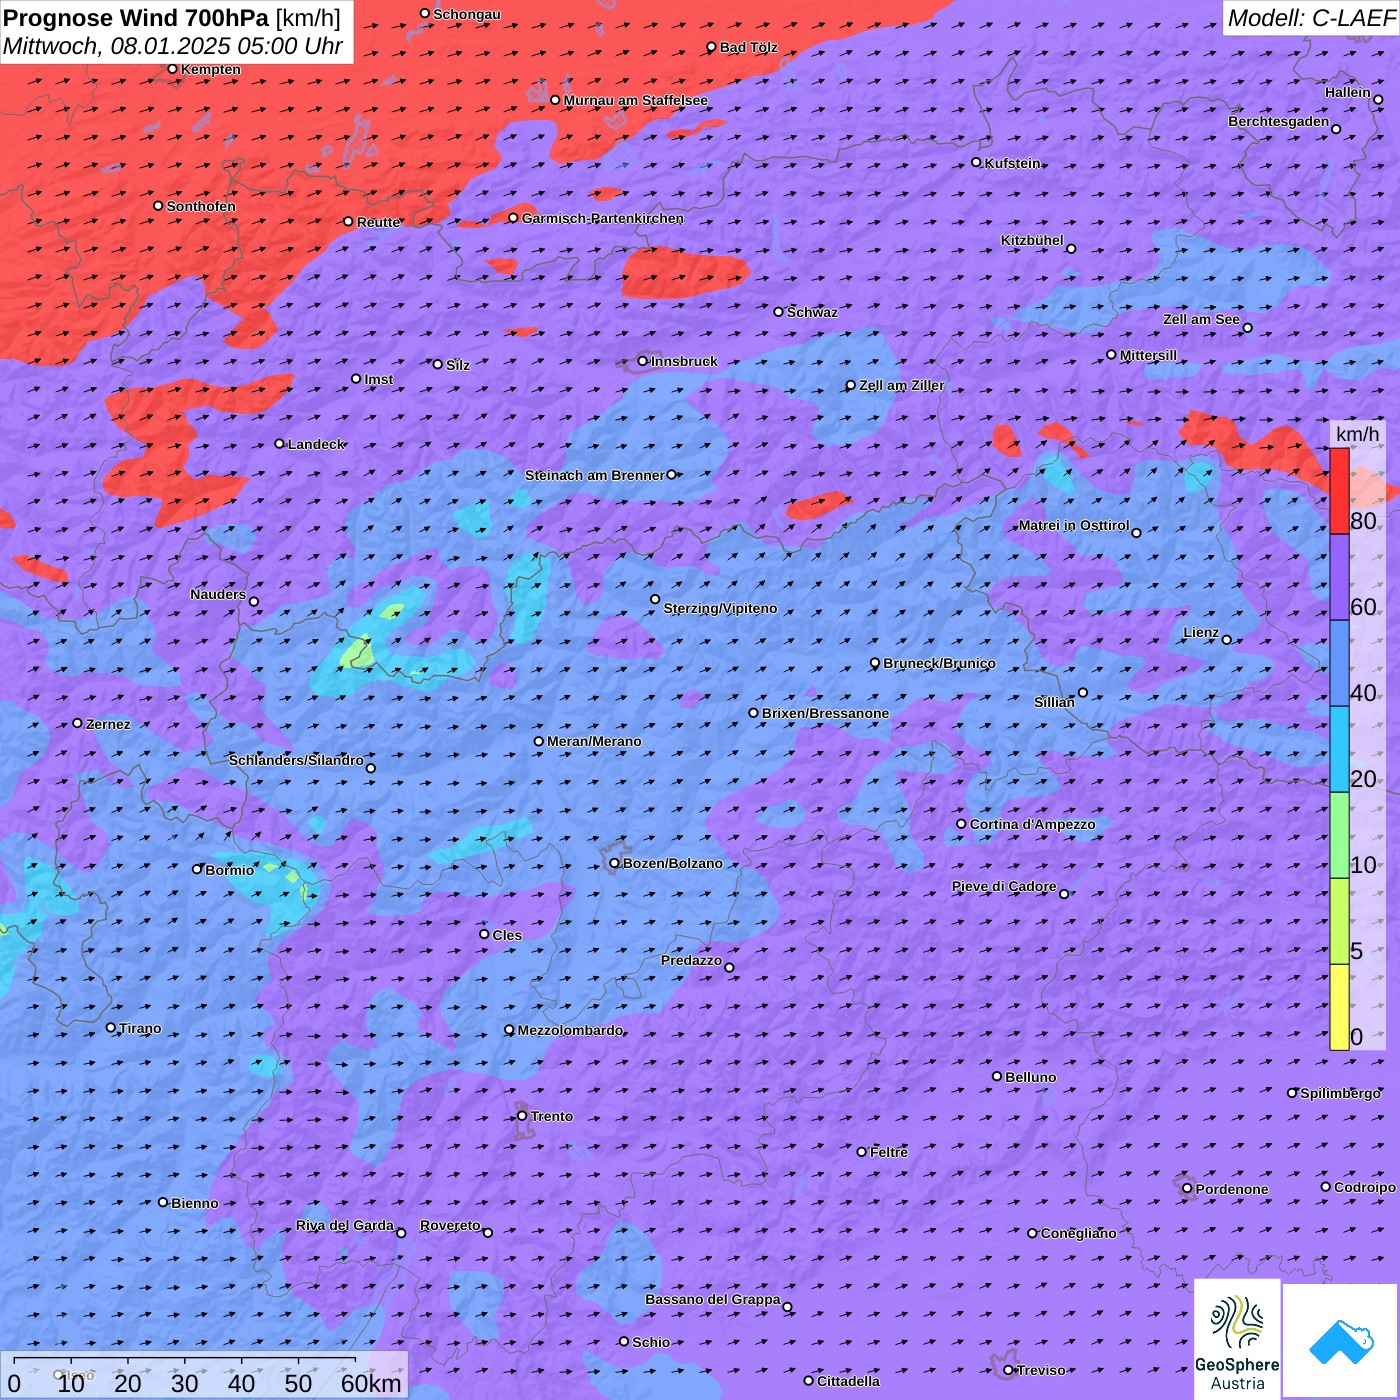The image size is (1400, 1400).
Task: Click the 'Rovereto' label
Action: 450,1225
